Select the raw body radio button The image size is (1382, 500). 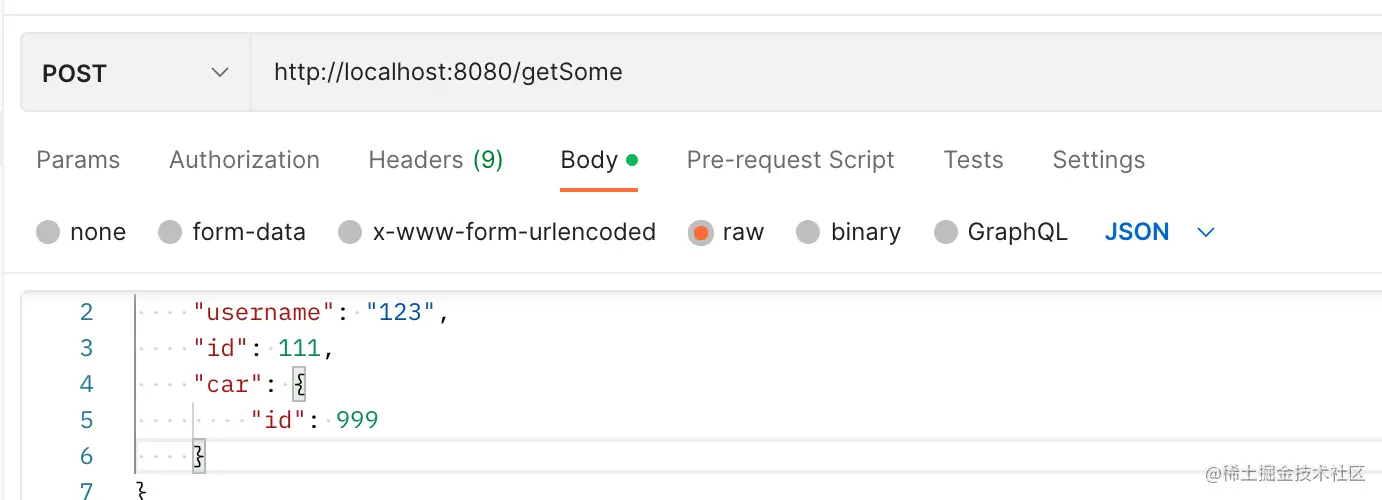click(x=701, y=233)
